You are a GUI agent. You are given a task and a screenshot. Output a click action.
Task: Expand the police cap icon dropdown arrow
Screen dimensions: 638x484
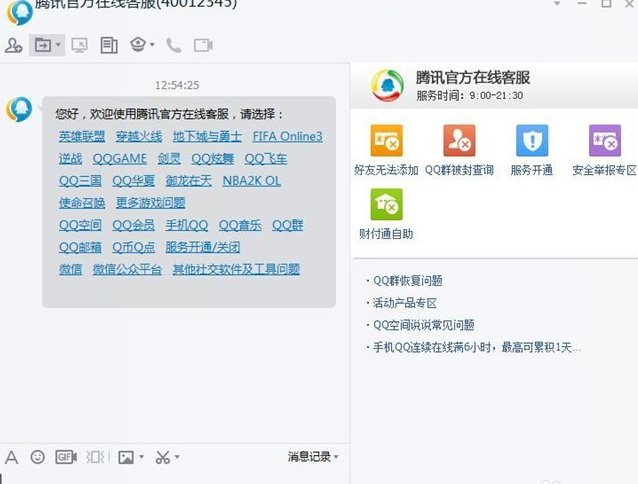pos(153,44)
